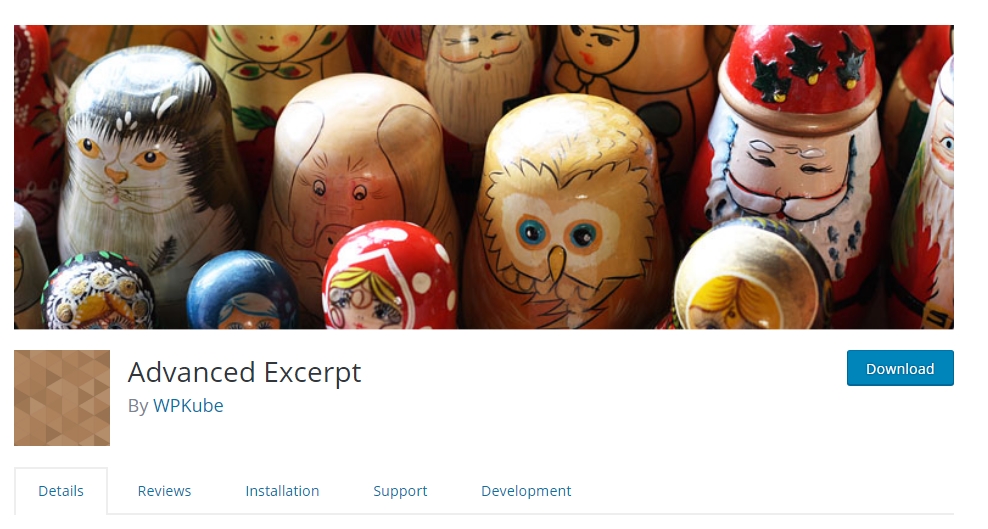Image resolution: width=988 pixels, height=529 pixels.
Task: Open the WPKube author link
Action: click(x=188, y=406)
